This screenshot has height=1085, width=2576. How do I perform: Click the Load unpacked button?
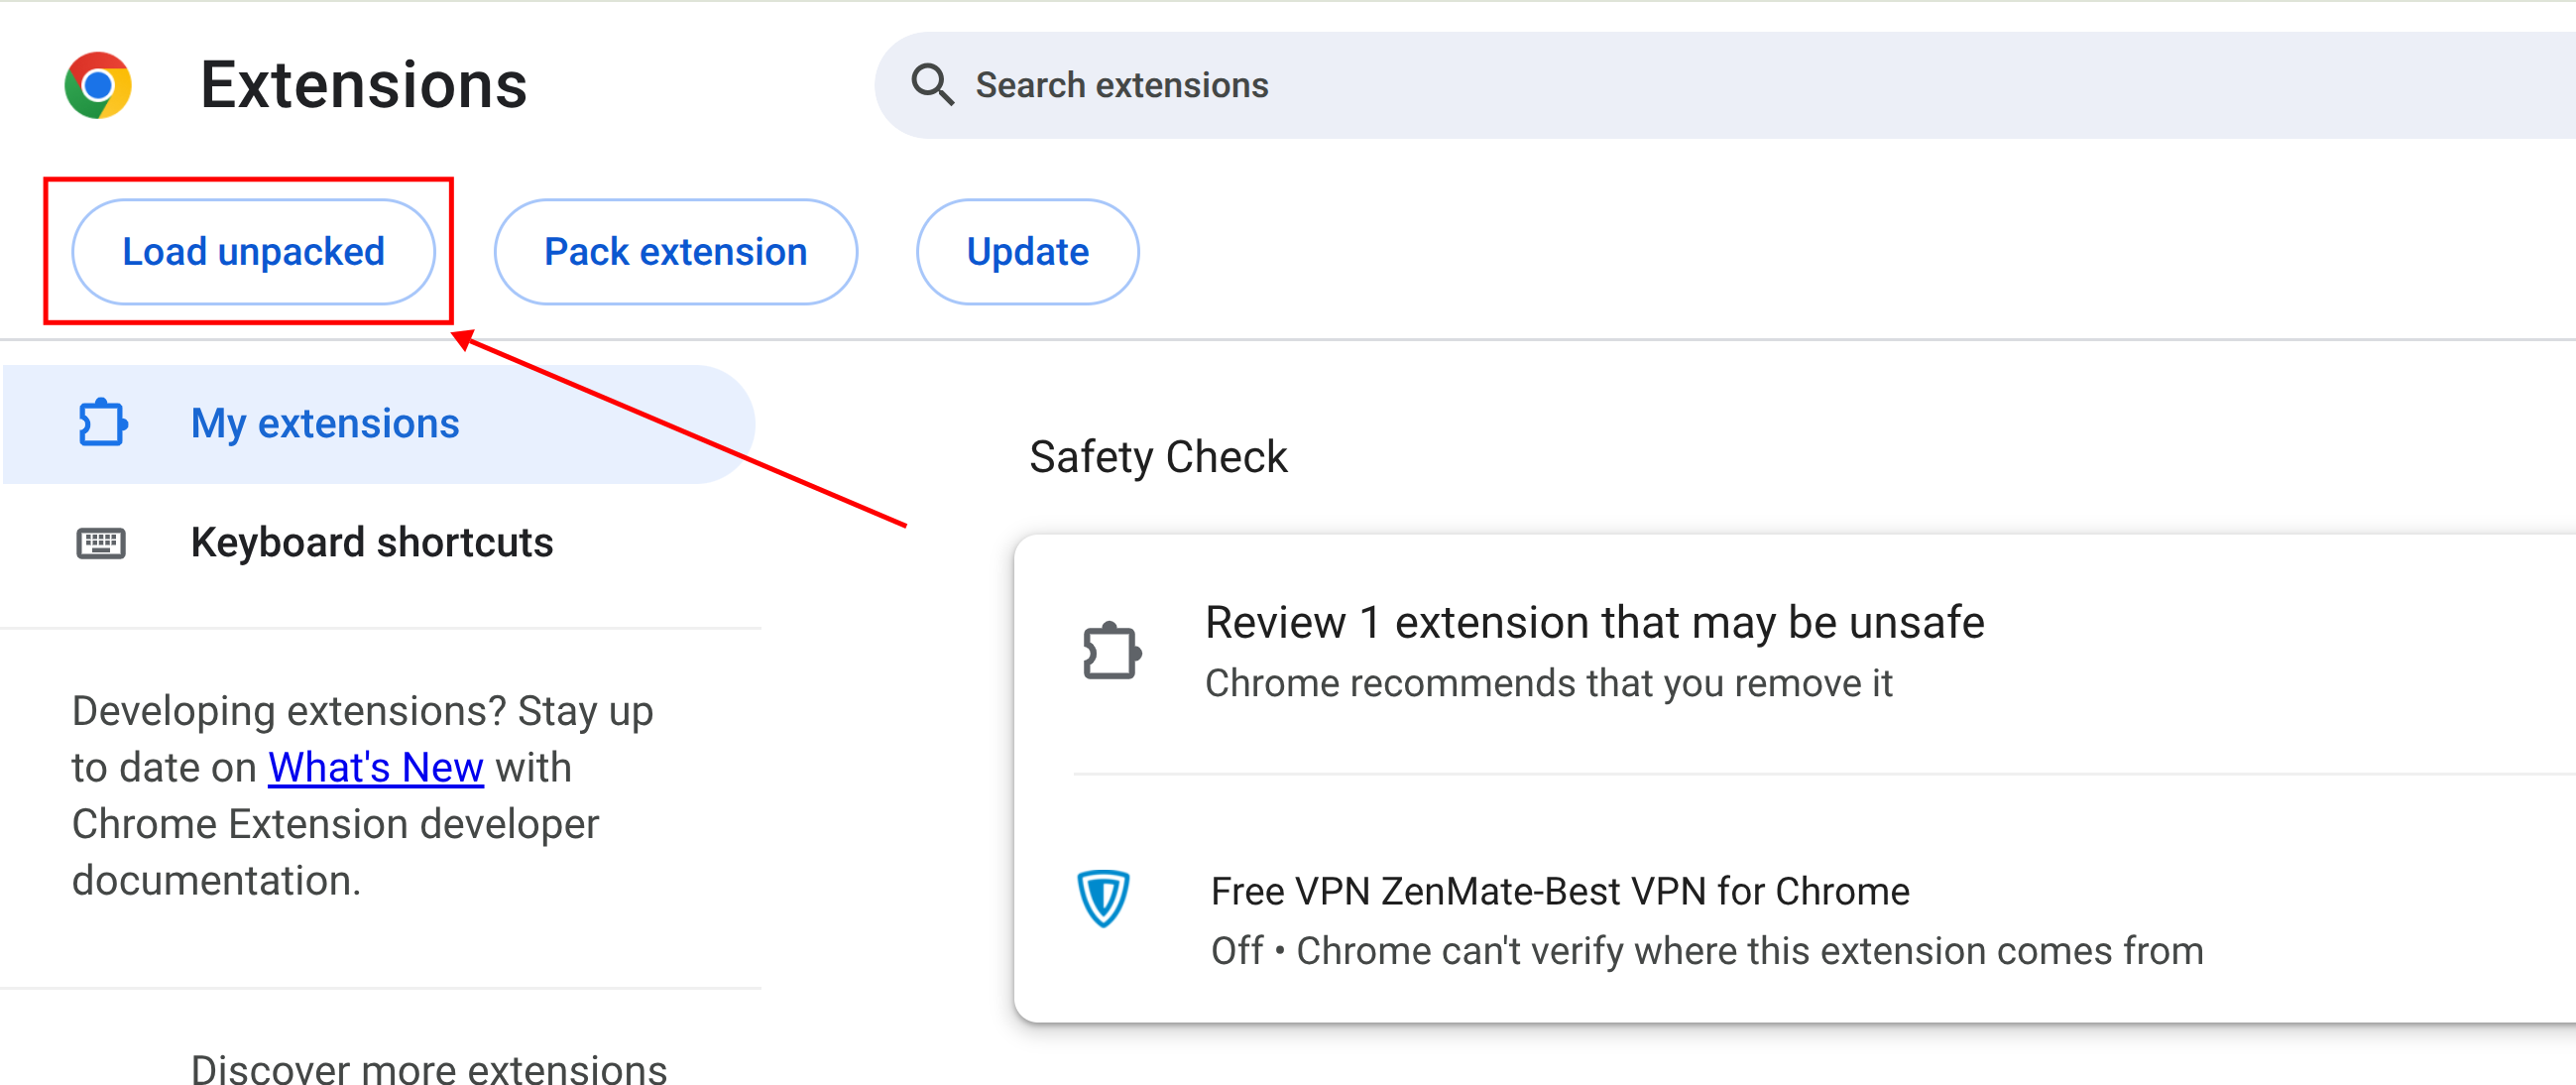tap(253, 252)
